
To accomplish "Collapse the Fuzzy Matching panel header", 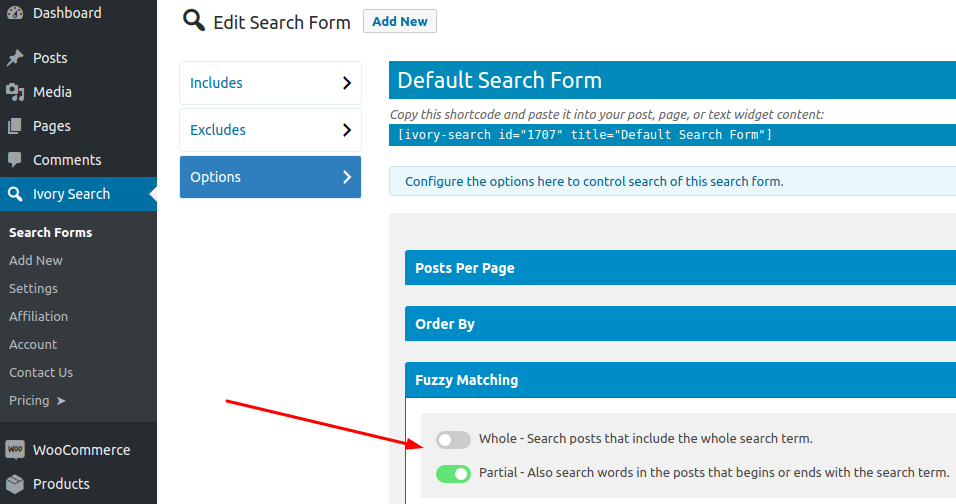I will point(680,380).
